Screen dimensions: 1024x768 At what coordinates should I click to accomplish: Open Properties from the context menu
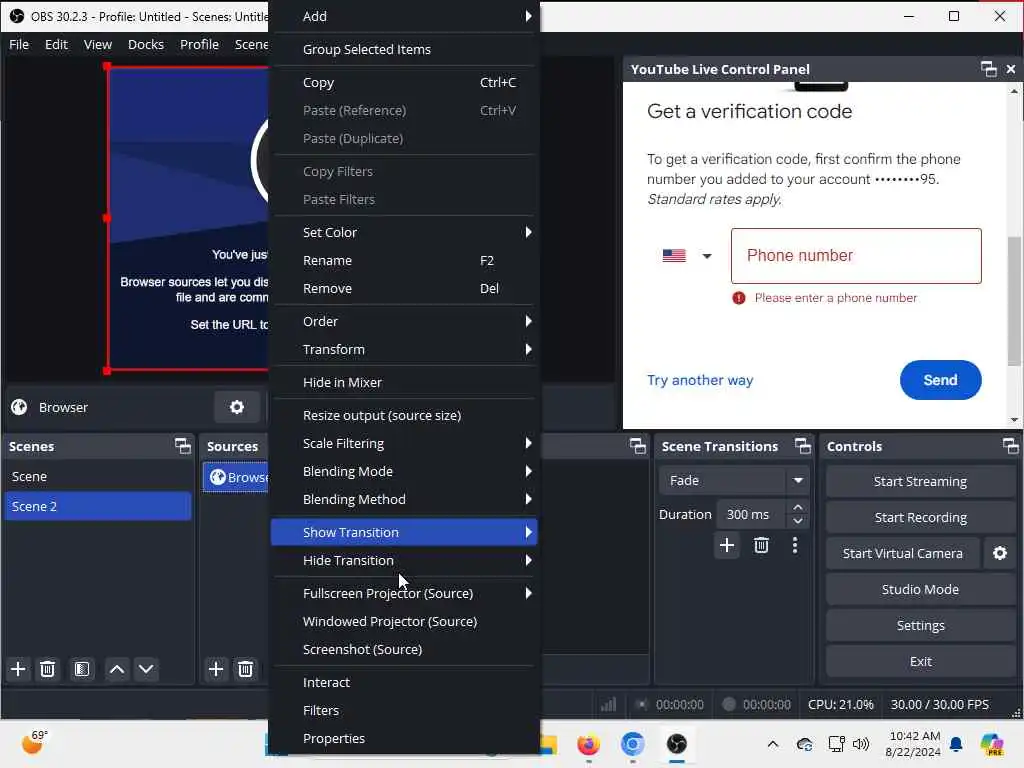[x=404, y=739]
